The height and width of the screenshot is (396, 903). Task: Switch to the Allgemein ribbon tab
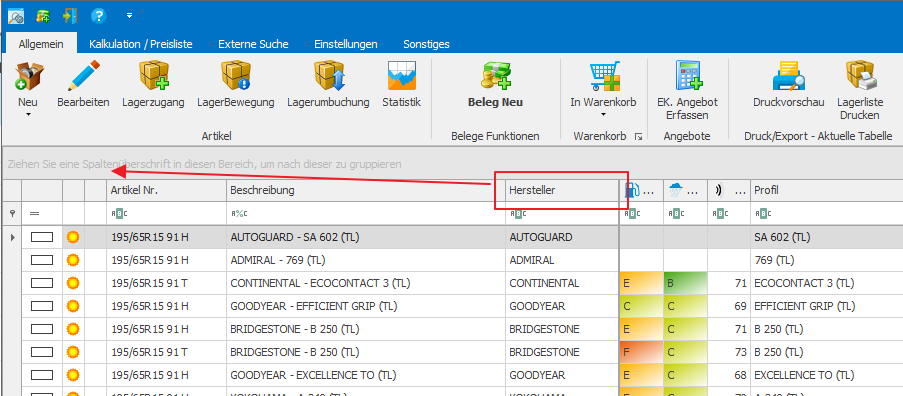(x=41, y=44)
